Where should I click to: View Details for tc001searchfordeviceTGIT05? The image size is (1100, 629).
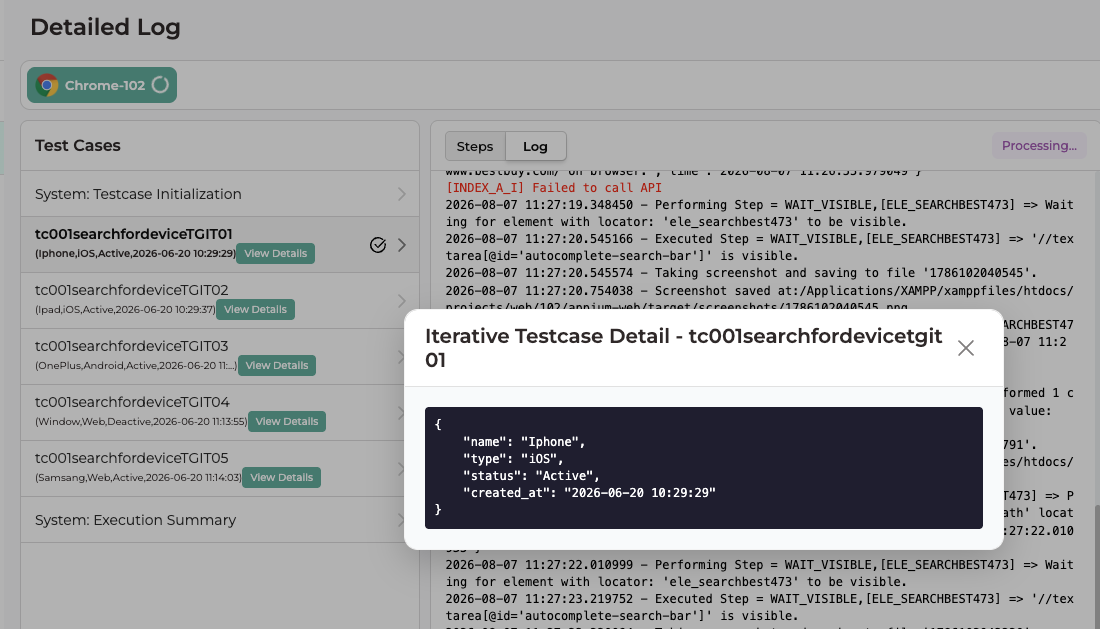click(281, 478)
